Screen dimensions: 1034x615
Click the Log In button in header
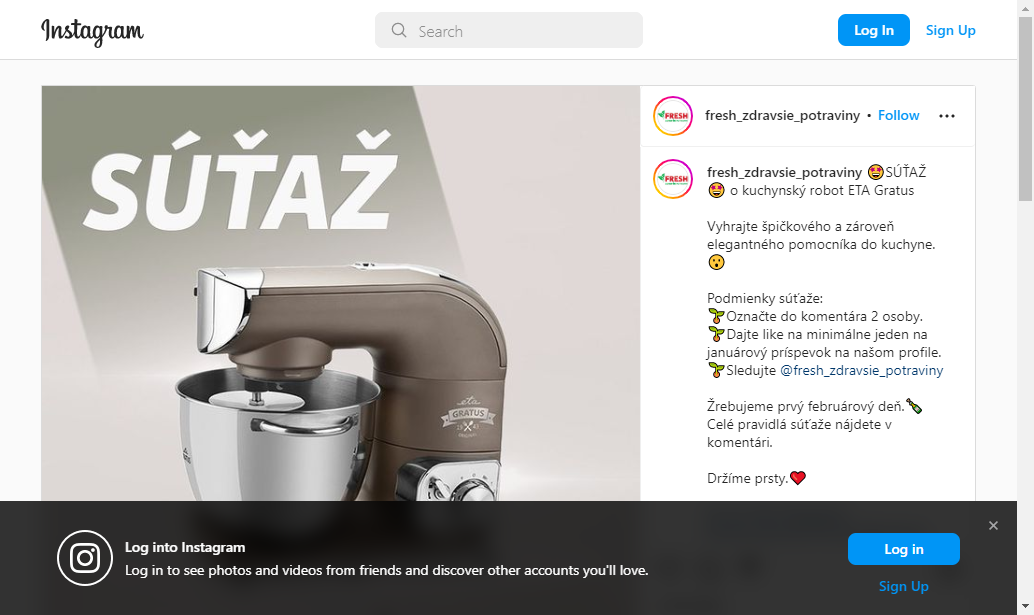[x=874, y=30]
